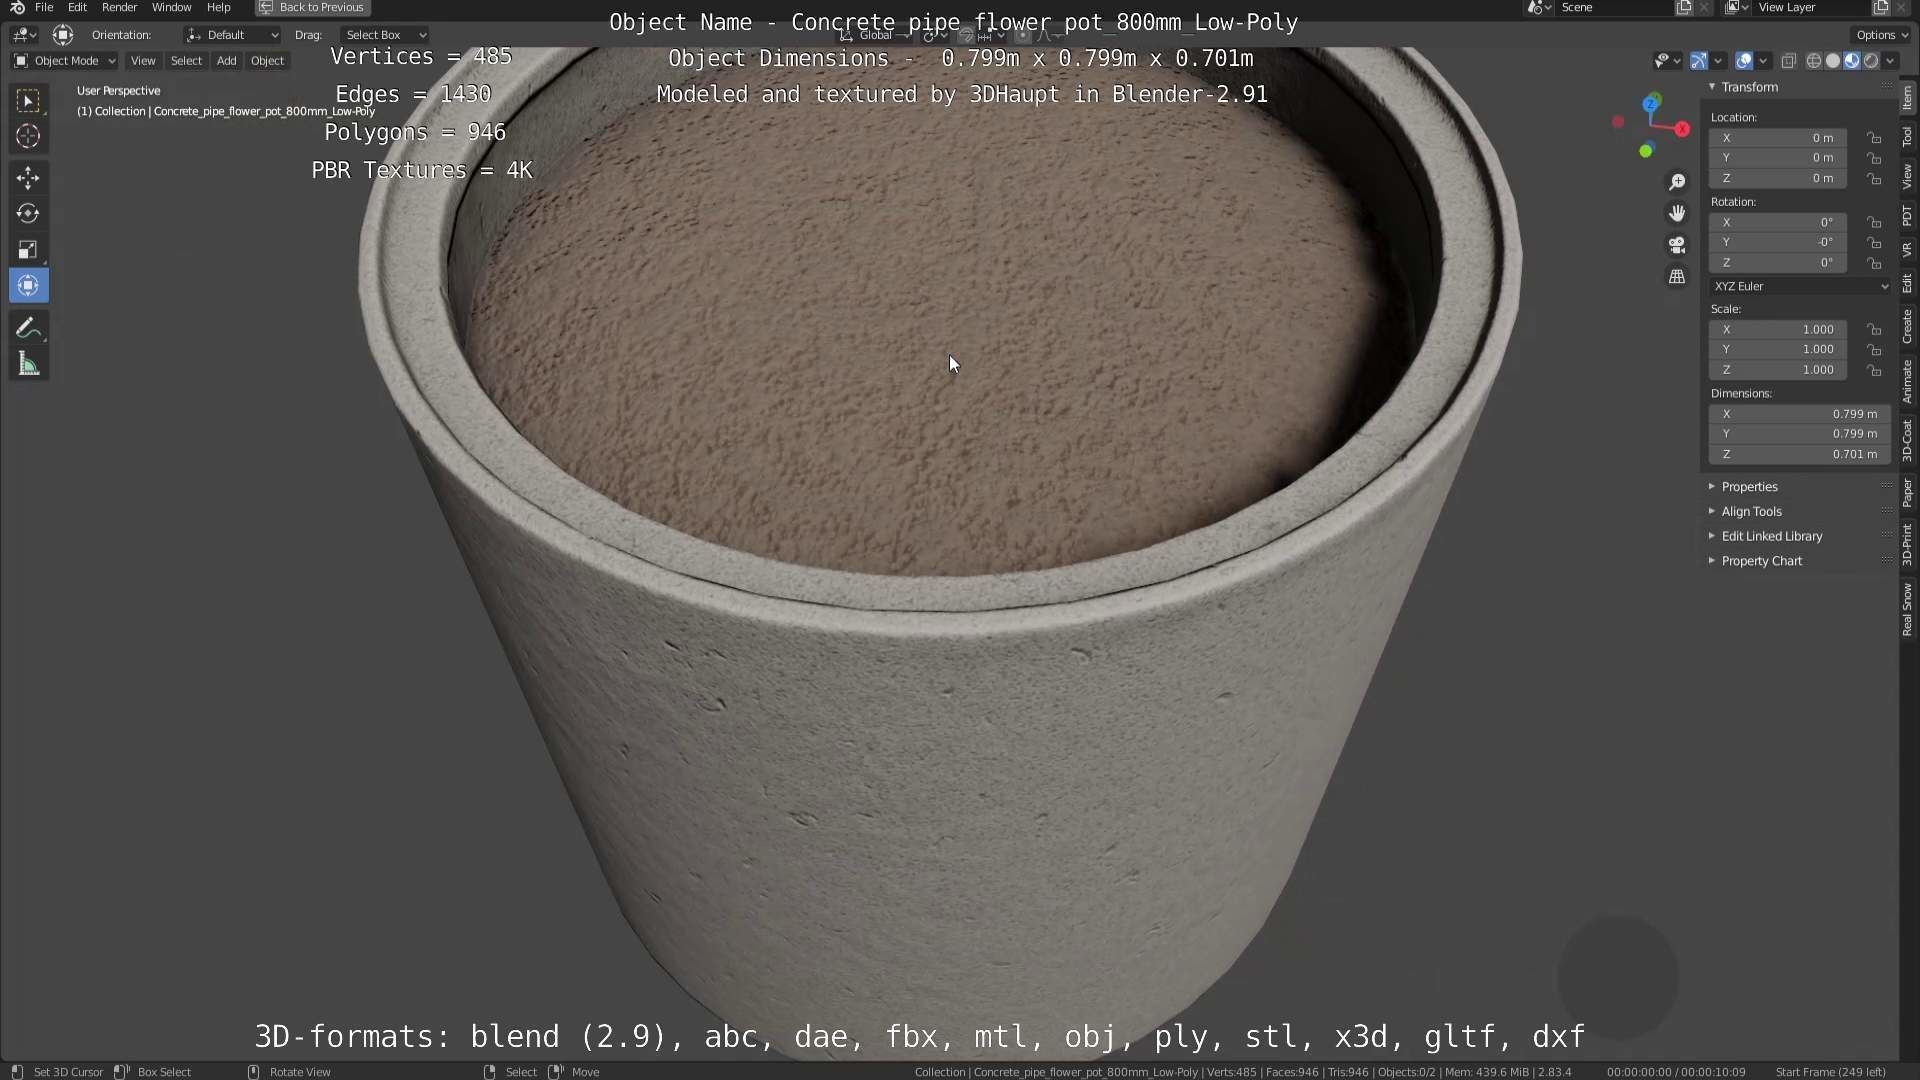Screen dimensions: 1920x1080
Task: Click the Back to Previous button
Action: [312, 7]
